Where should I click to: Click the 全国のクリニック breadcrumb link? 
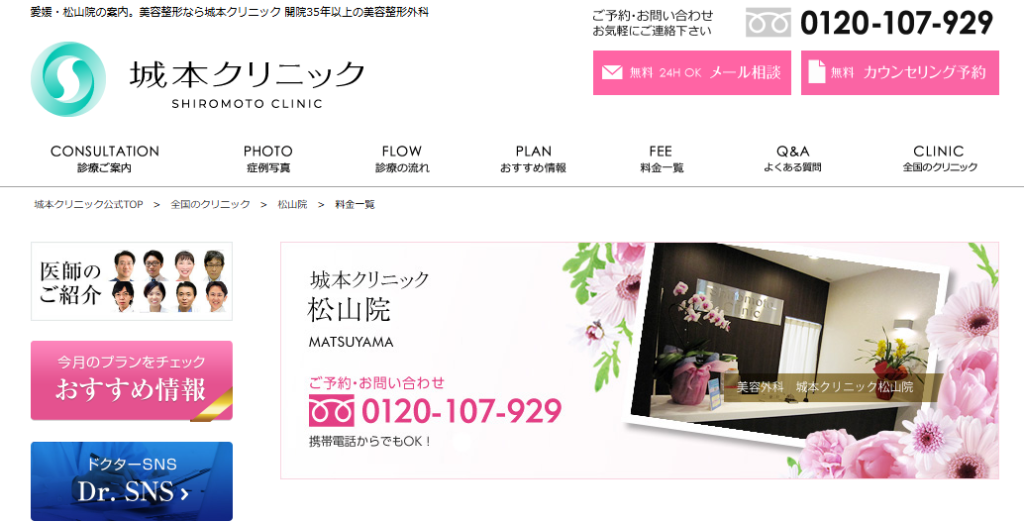coord(210,204)
